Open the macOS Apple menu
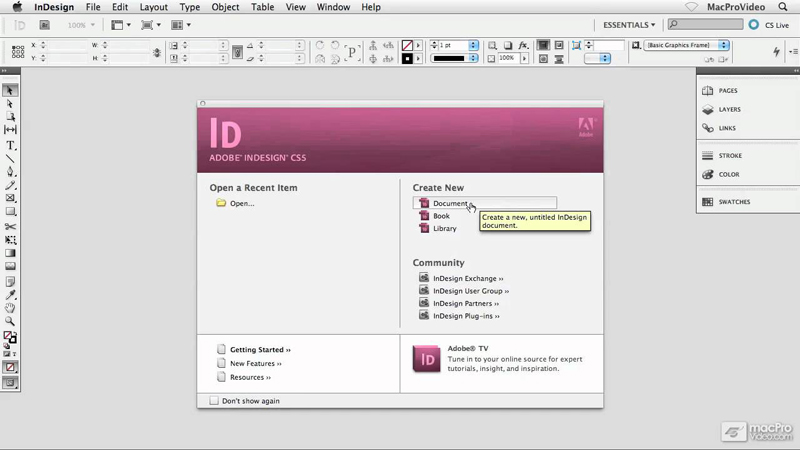Screen dimensions: 800x450 tap(17, 7)
